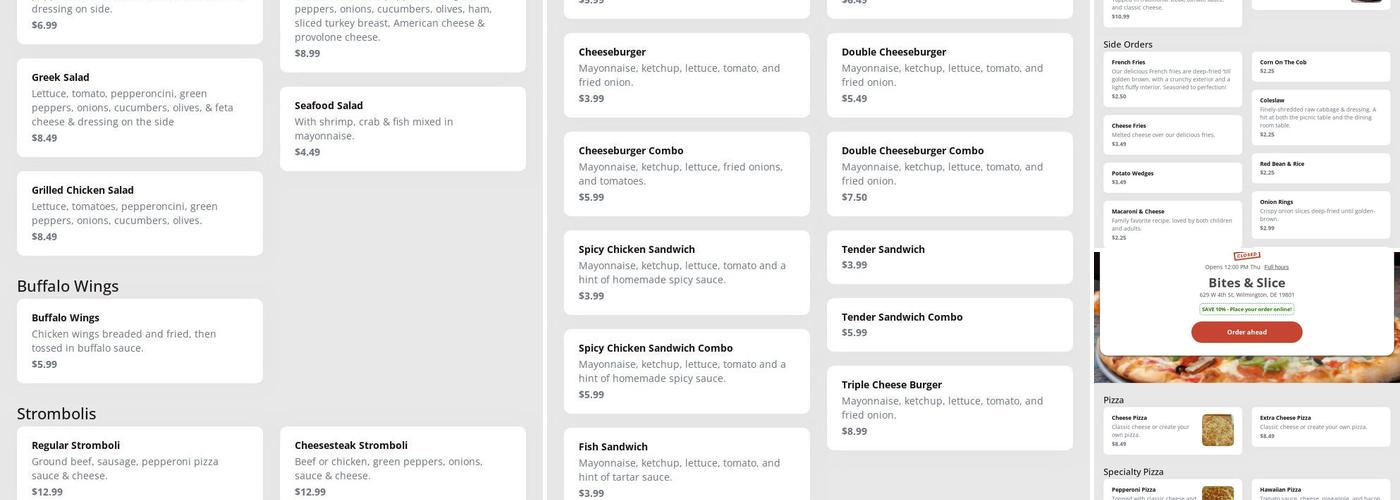Select the Extra Cheese Pizza card
This screenshot has height=500, width=1400.
point(1320,426)
